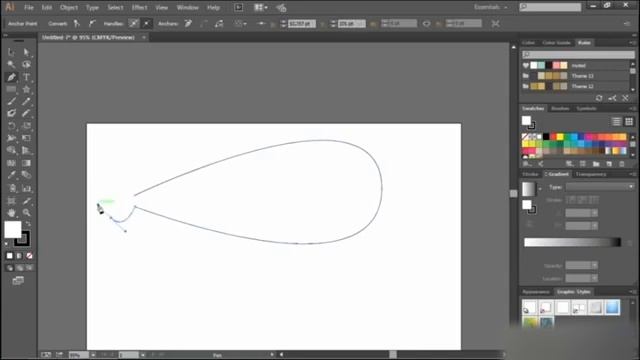The width and height of the screenshot is (640, 360).
Task: Toggle hide handles for selected anchors
Action: (x=147, y=24)
